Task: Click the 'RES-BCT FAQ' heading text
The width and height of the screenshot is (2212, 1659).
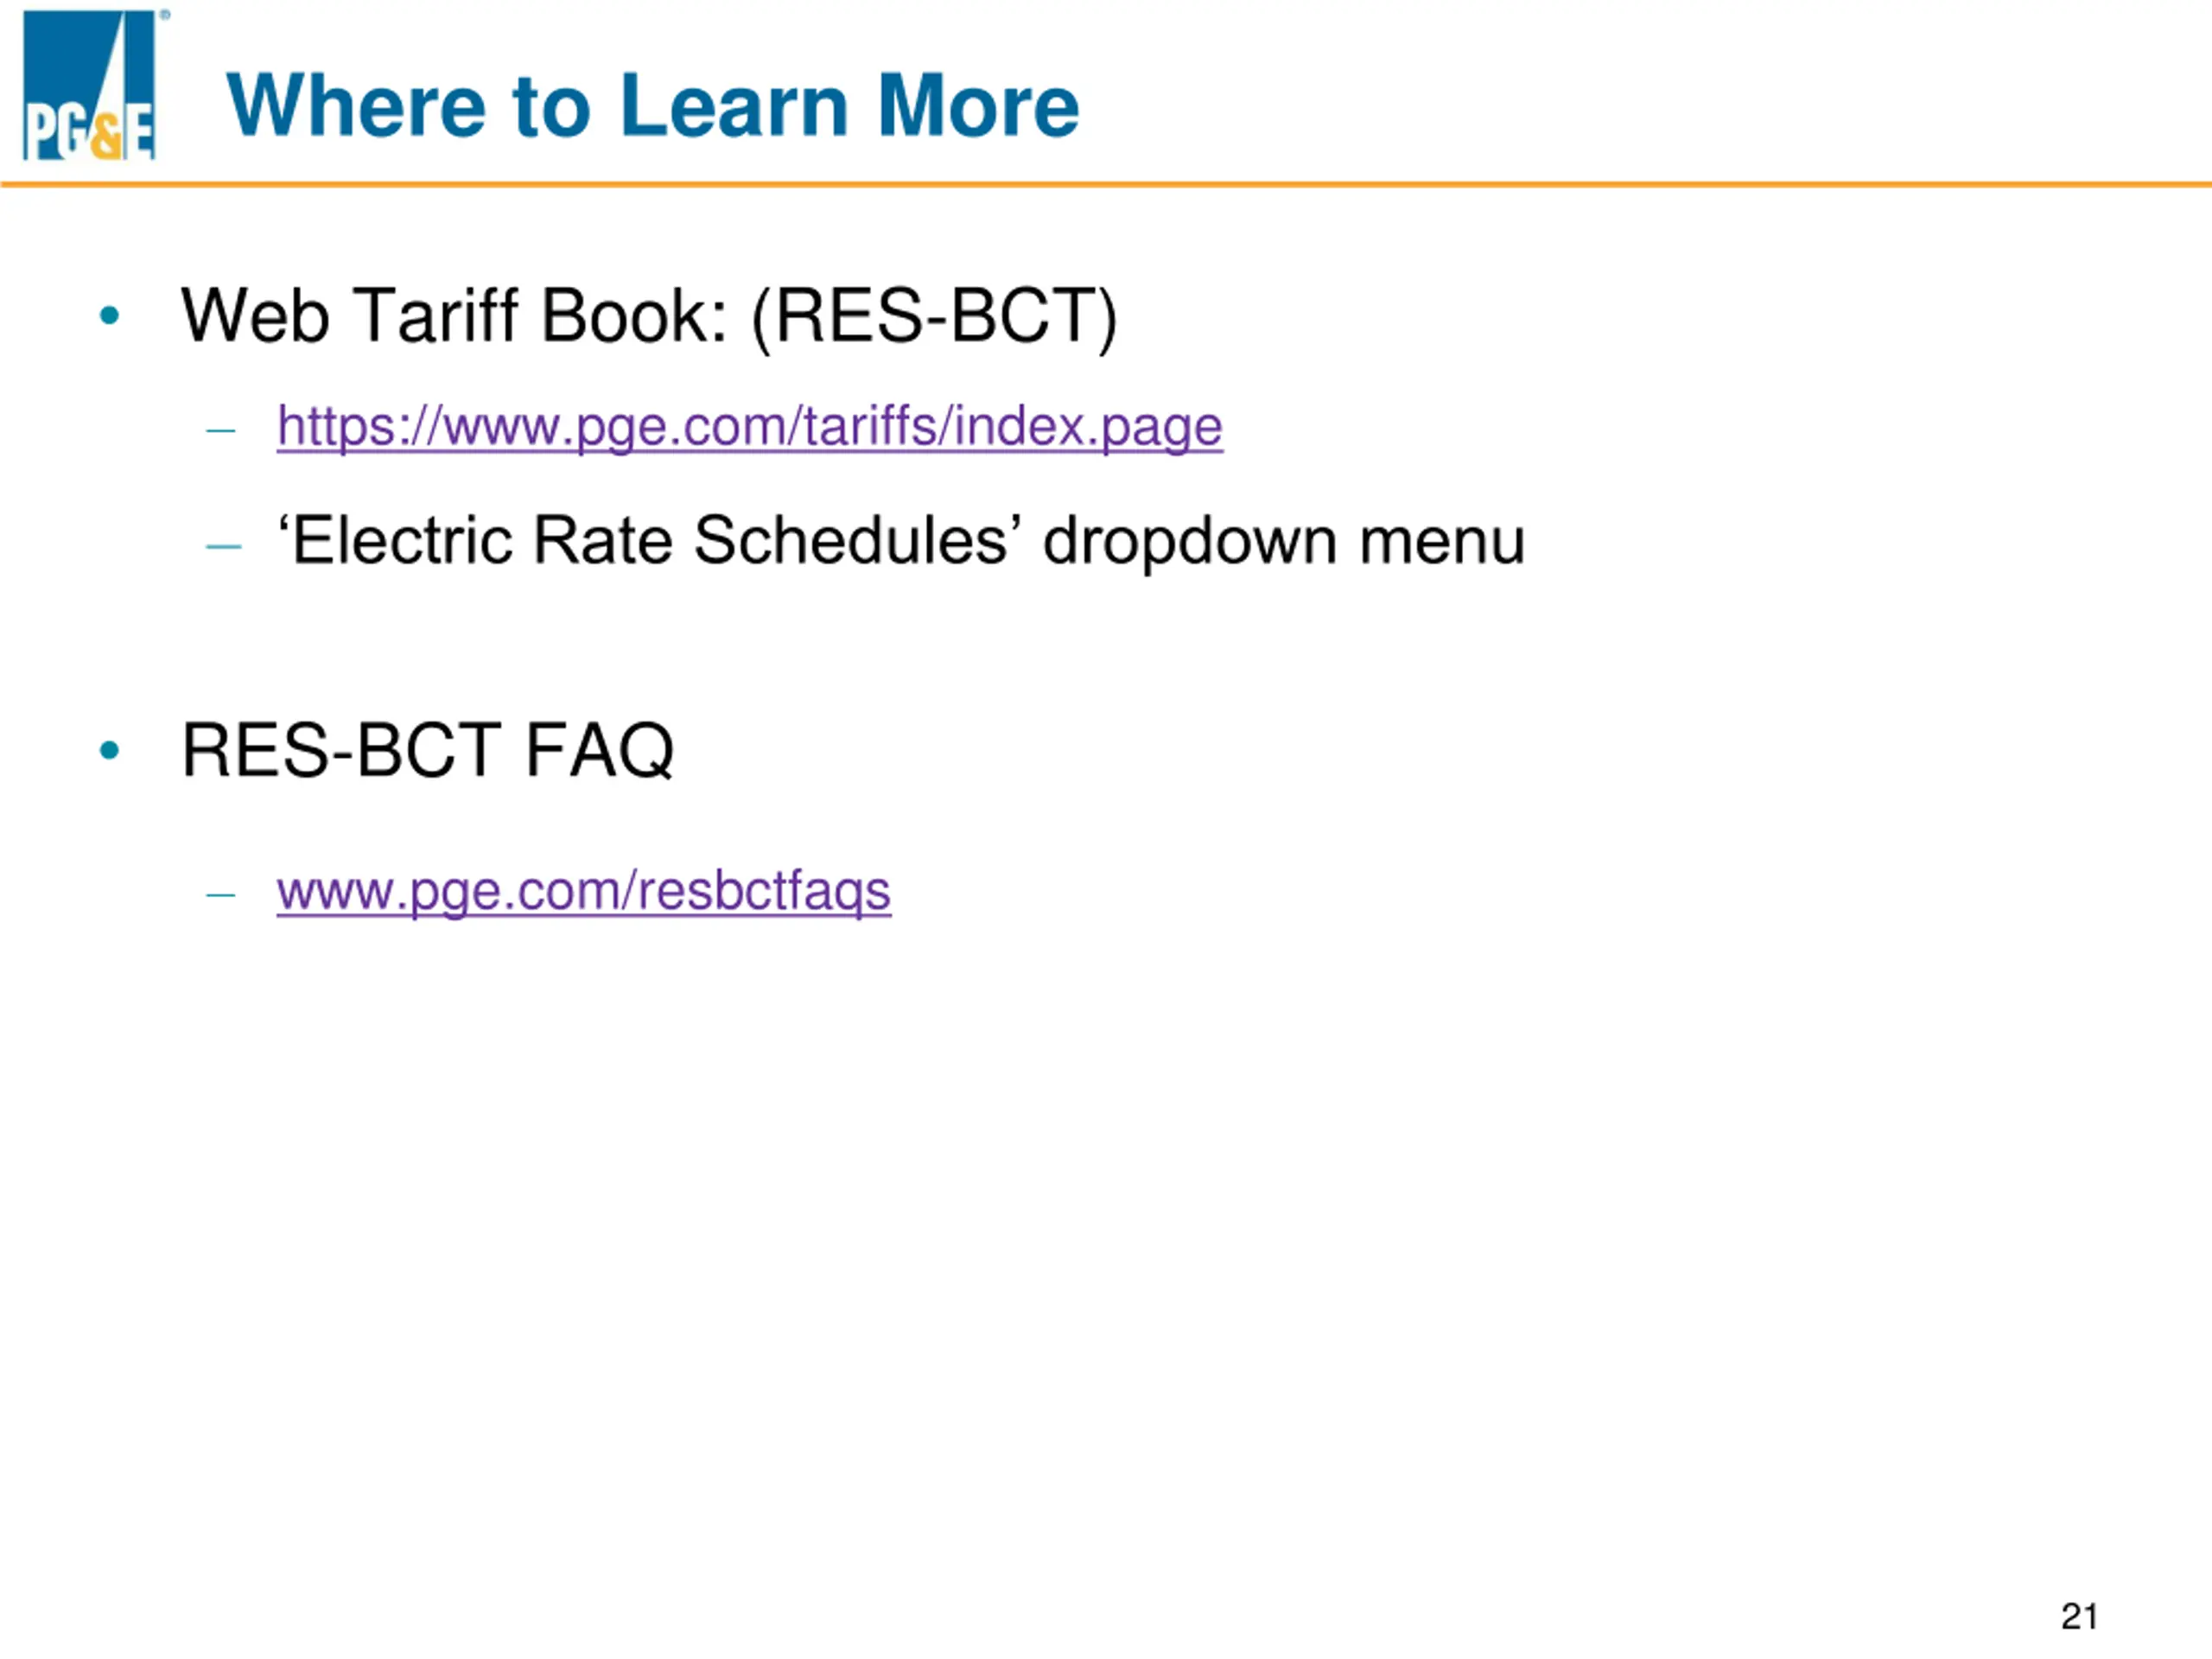Action: (427, 750)
